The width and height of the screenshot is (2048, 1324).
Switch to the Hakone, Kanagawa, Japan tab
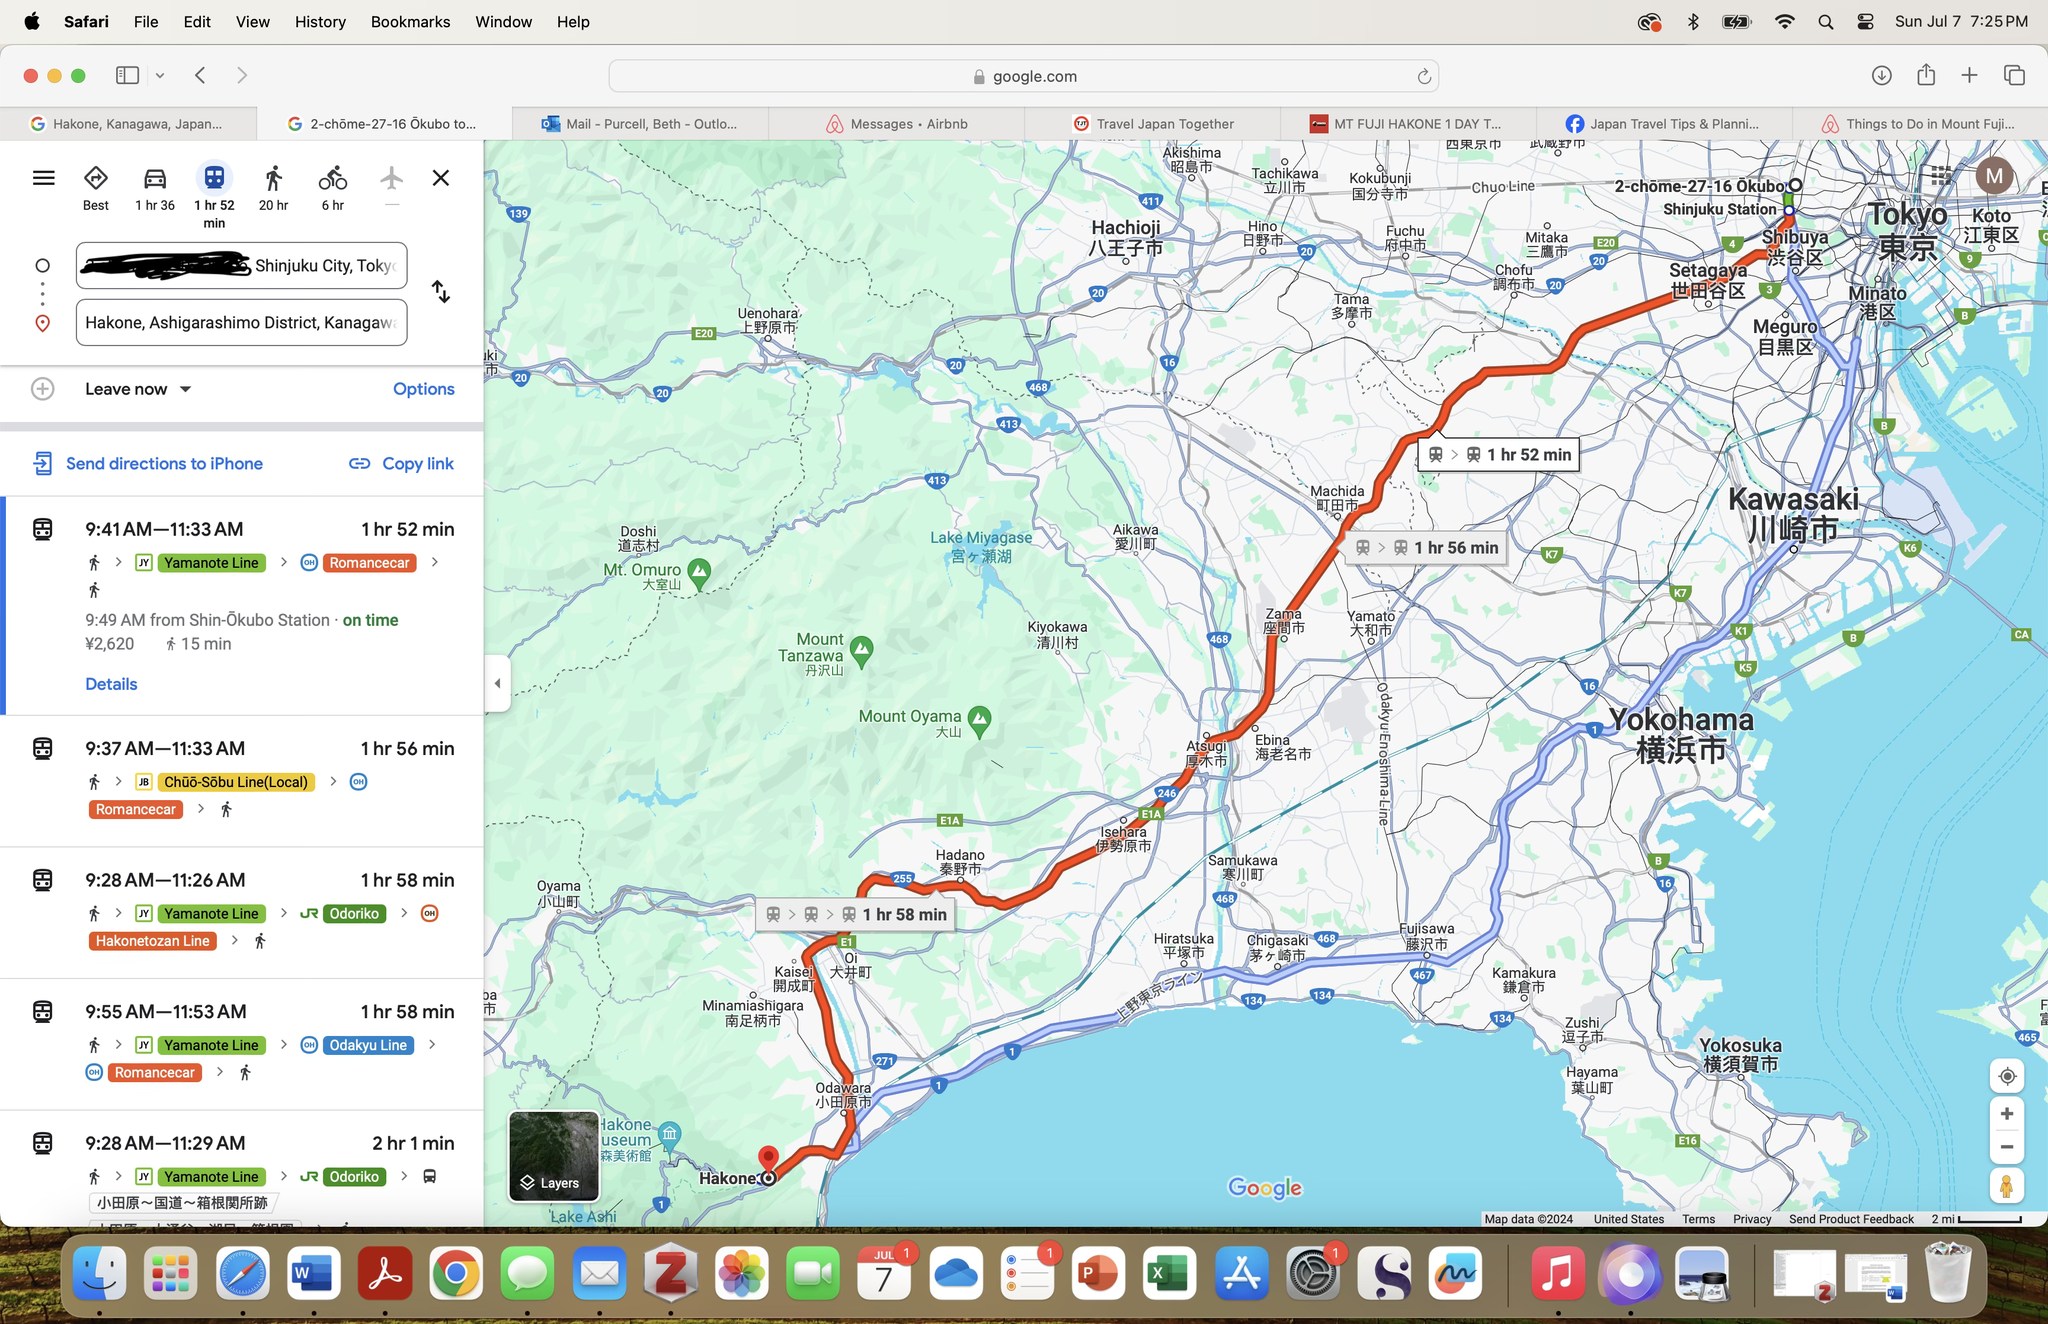pyautogui.click(x=128, y=124)
